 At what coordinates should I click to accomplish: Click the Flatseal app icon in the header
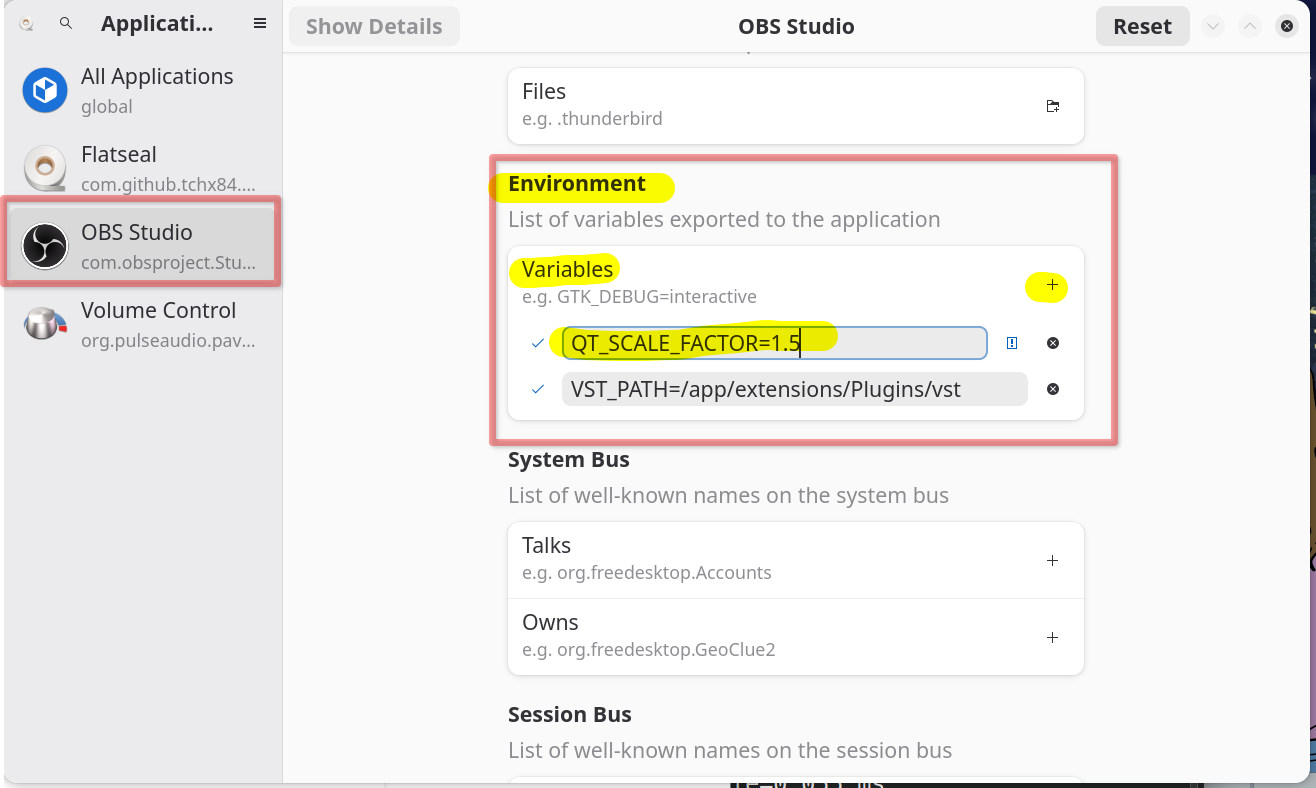[x=27, y=24]
